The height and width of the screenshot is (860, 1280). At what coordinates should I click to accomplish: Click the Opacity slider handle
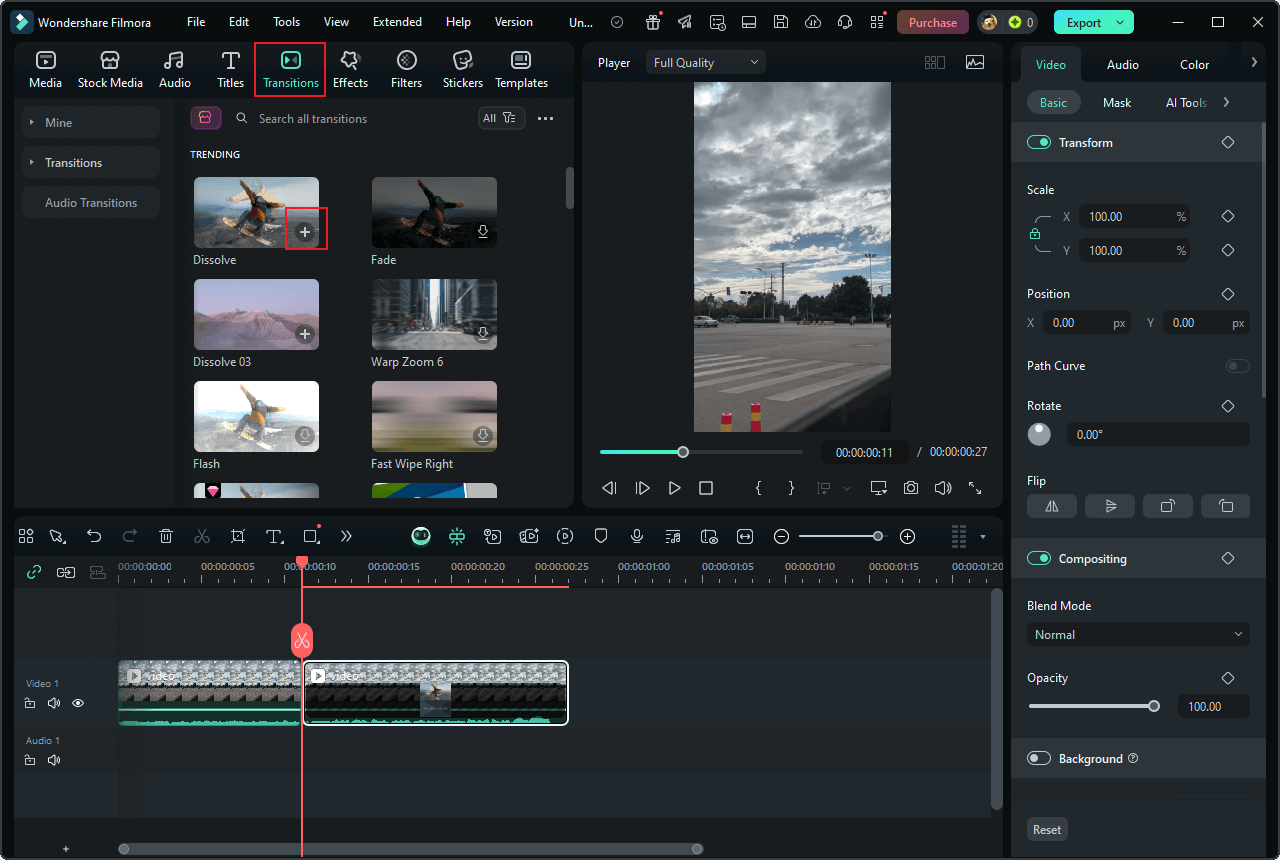click(x=1154, y=706)
